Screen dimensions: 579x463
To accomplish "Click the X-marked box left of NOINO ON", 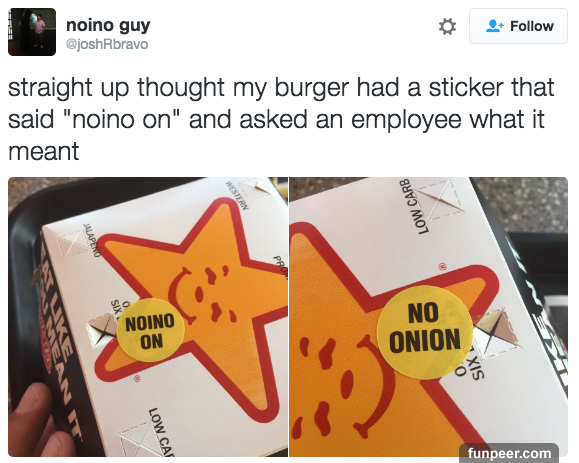I will (x=102, y=329).
